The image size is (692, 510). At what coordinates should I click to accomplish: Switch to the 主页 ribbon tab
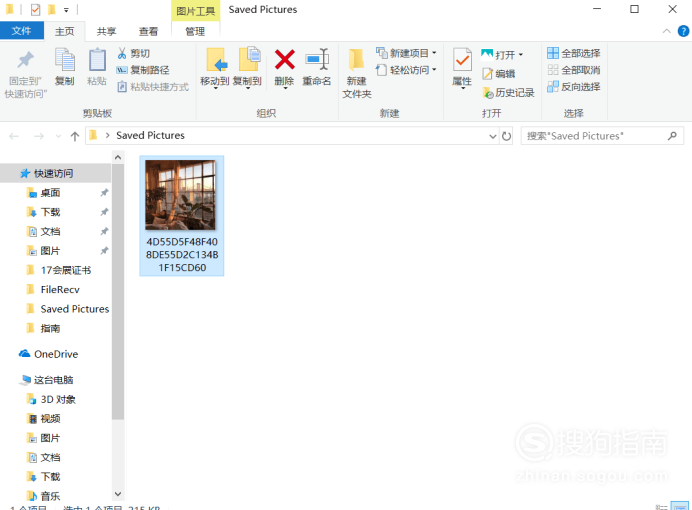[x=64, y=31]
